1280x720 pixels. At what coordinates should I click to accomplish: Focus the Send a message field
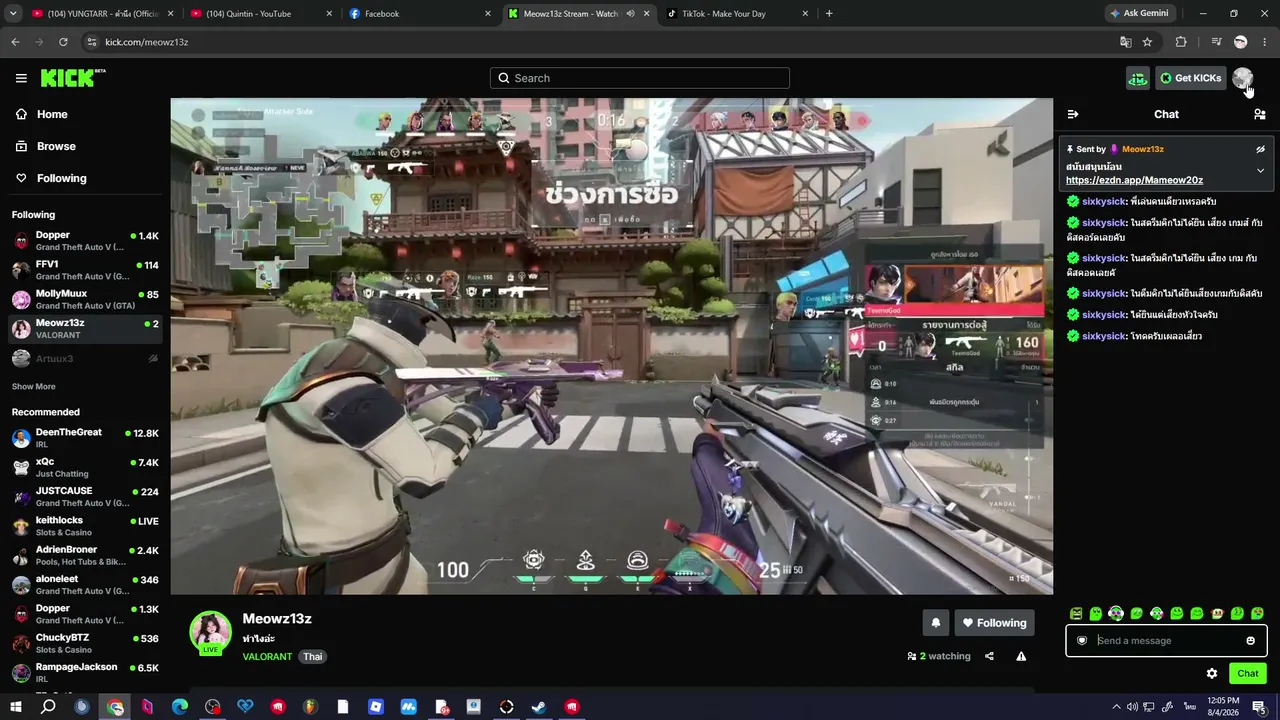tap(1166, 641)
